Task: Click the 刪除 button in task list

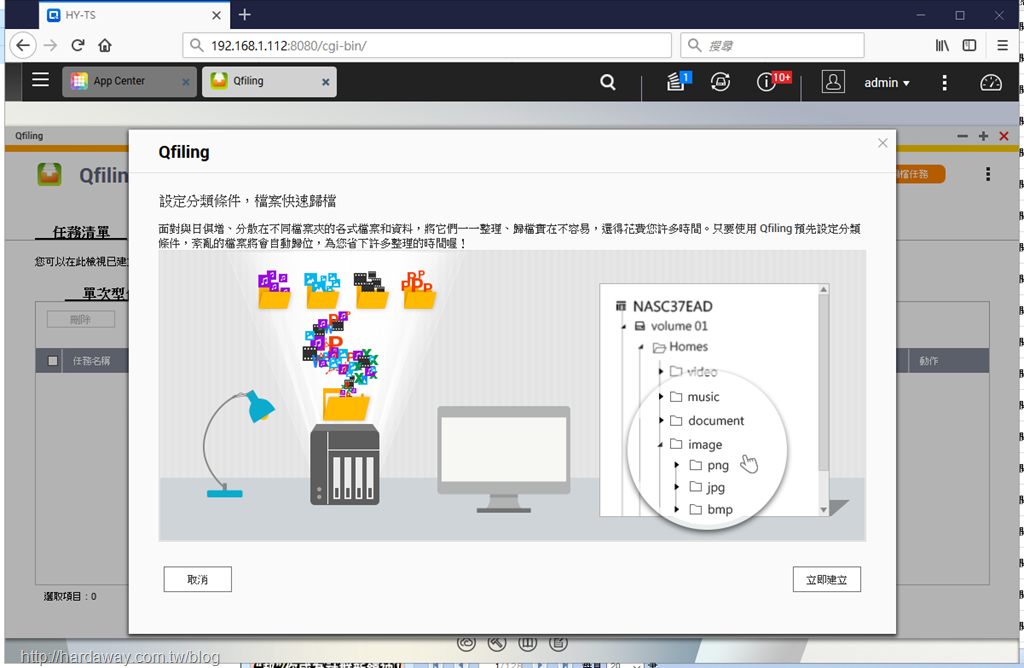Action: [x=81, y=319]
